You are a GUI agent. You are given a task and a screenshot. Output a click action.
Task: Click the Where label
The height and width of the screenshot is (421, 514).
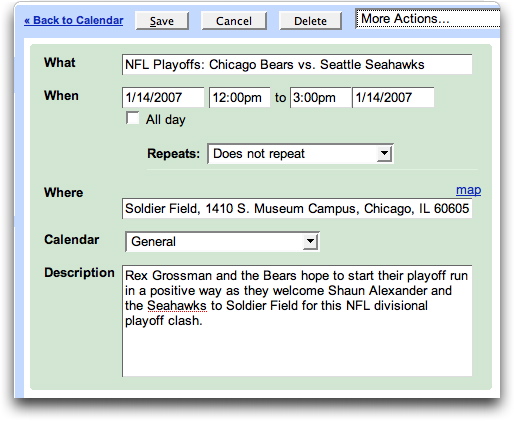tap(63, 193)
